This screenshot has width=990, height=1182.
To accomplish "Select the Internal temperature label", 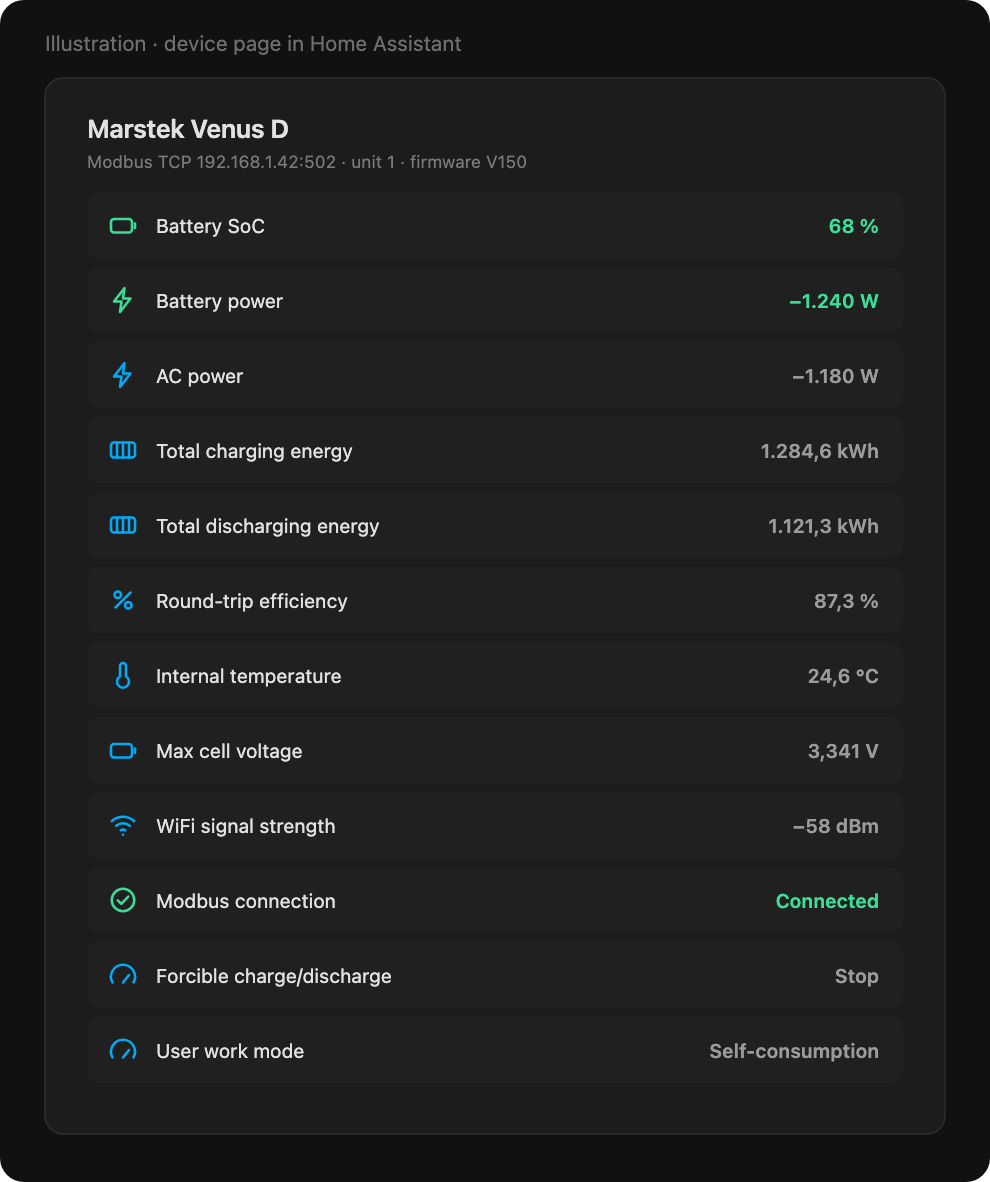I will (249, 676).
